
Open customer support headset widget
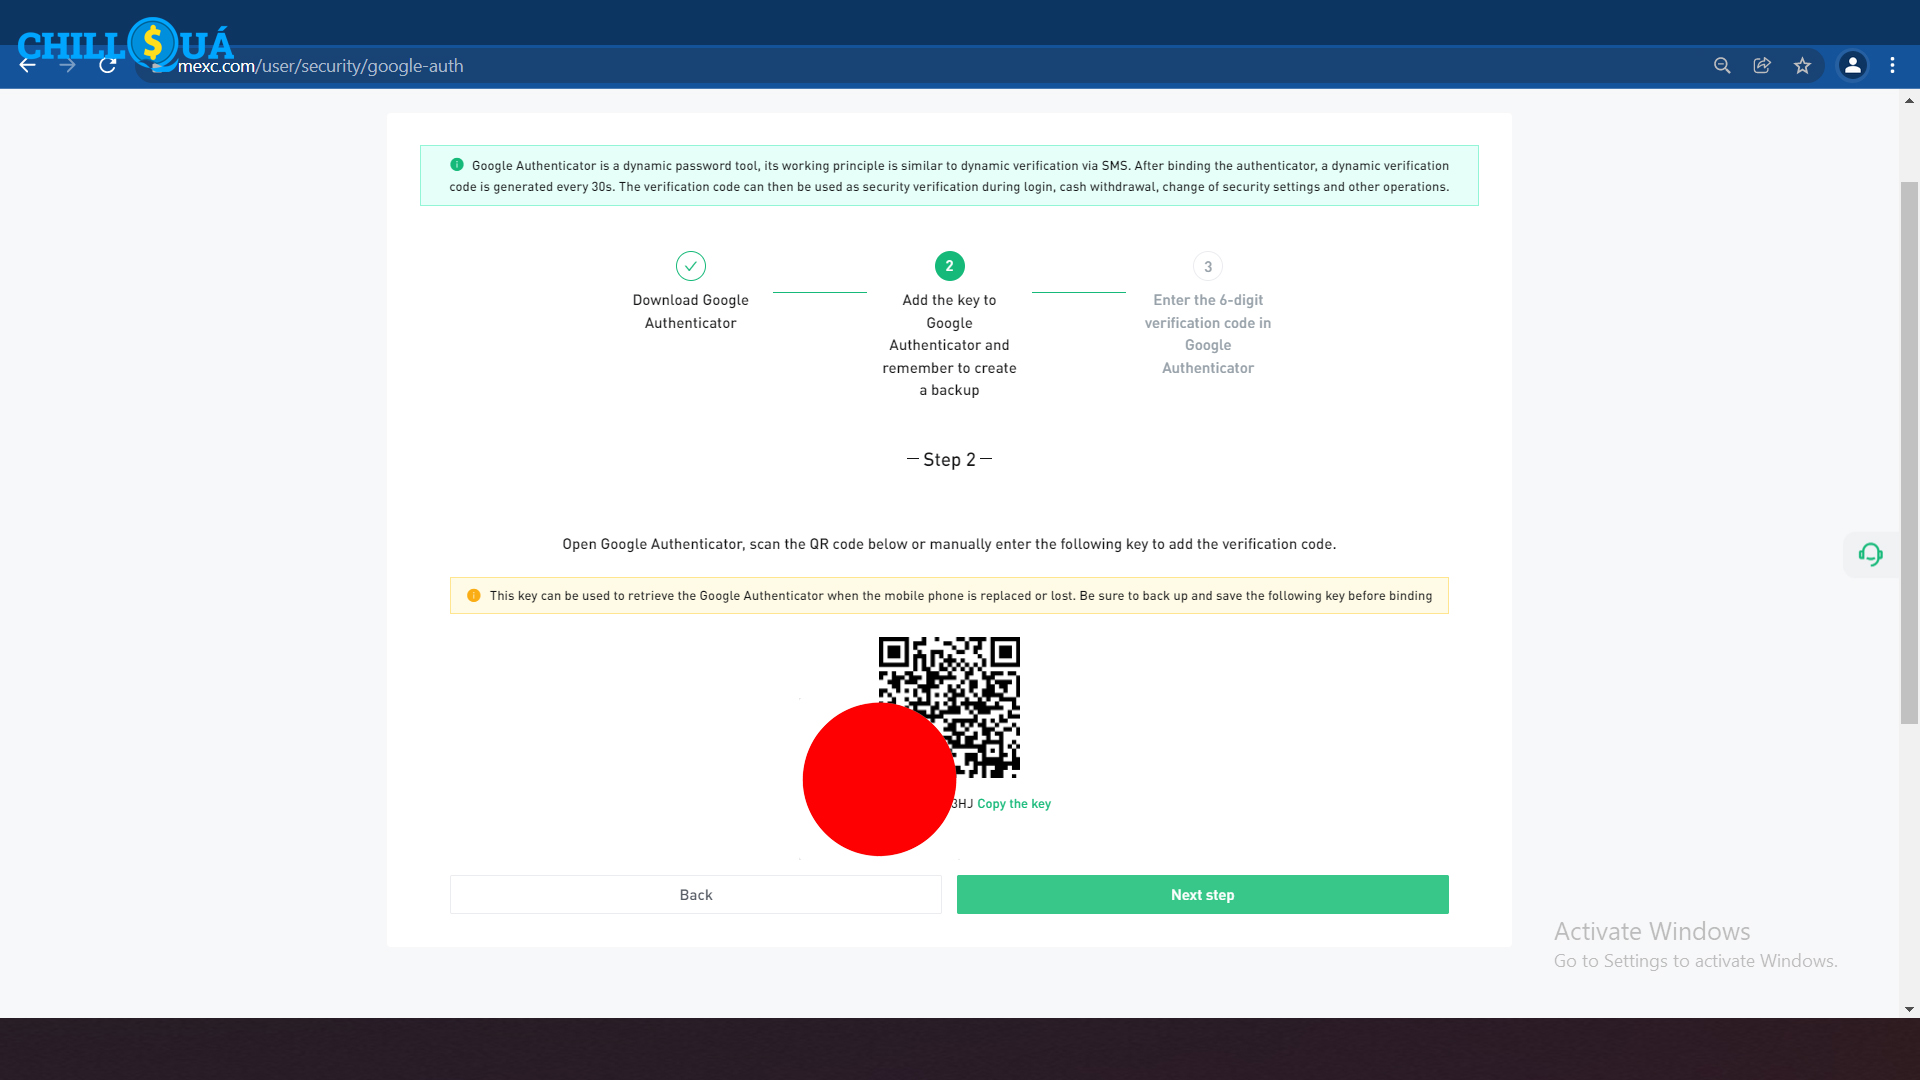(x=1870, y=555)
